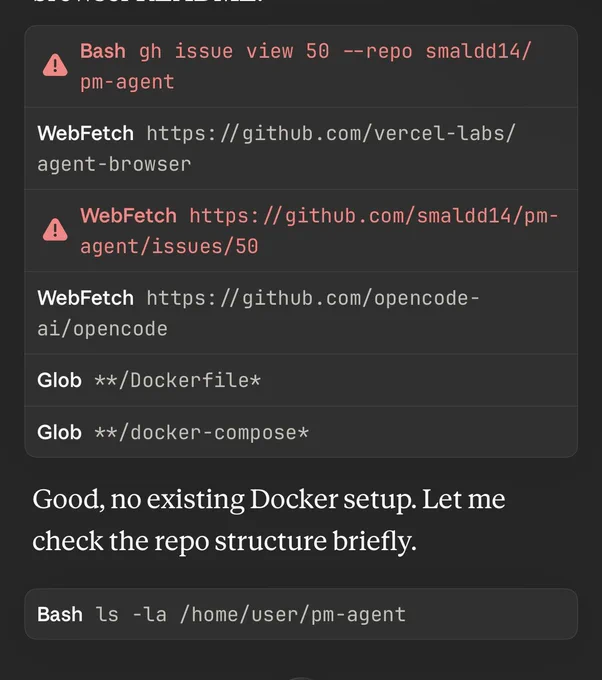Click the 'agent-browser' wrapped URL text
The height and width of the screenshot is (680, 602).
click(x=114, y=164)
